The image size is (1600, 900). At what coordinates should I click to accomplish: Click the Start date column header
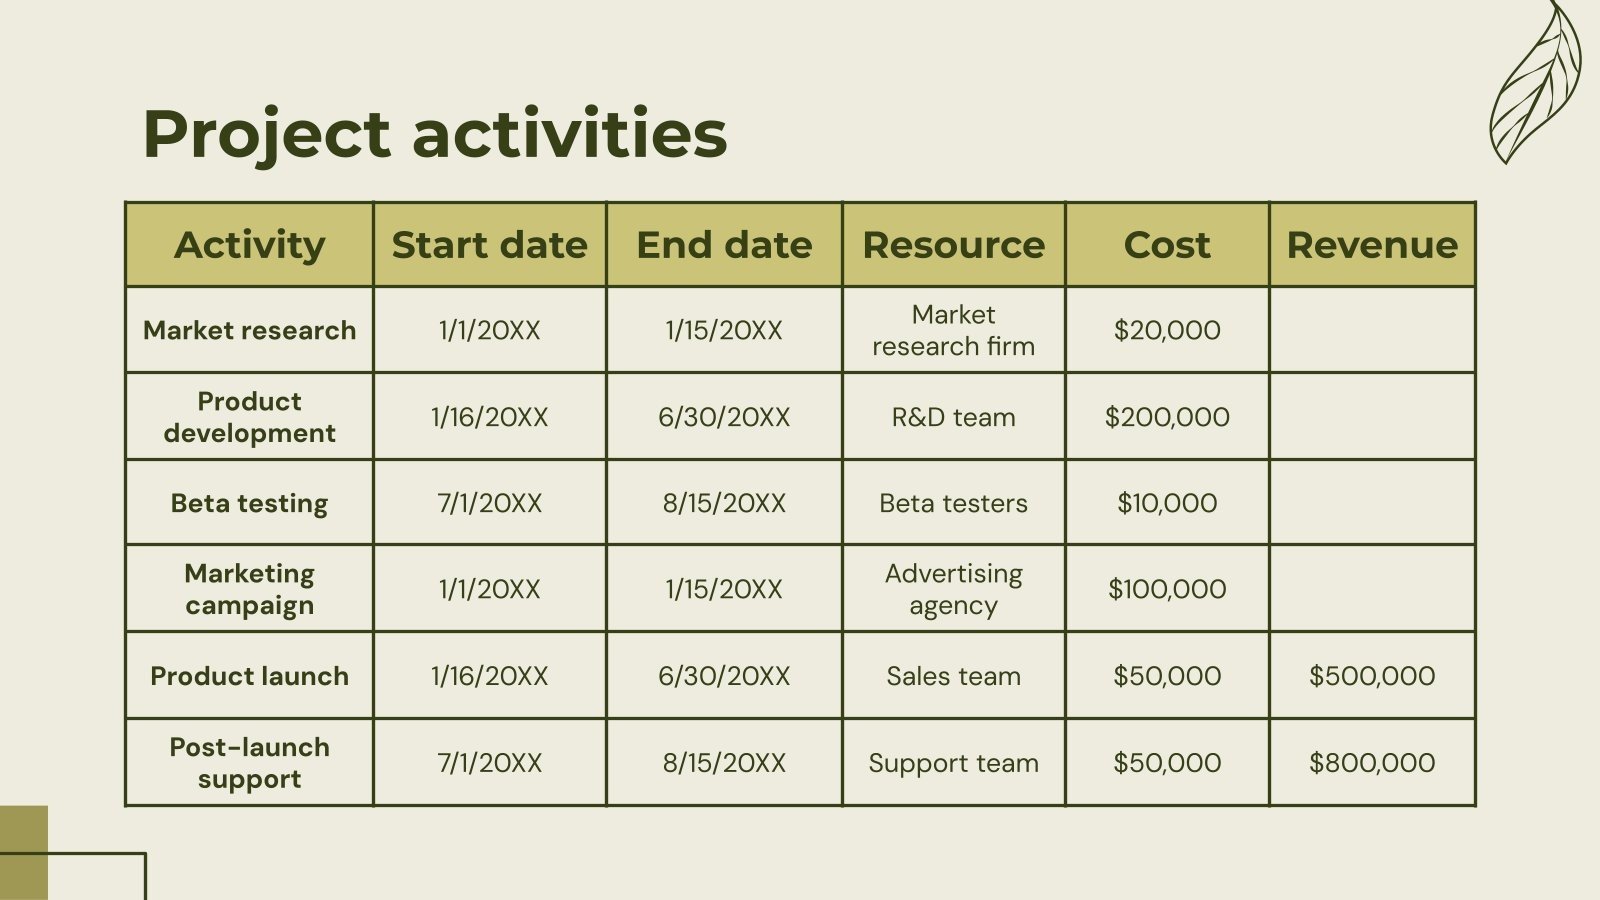pyautogui.click(x=489, y=245)
